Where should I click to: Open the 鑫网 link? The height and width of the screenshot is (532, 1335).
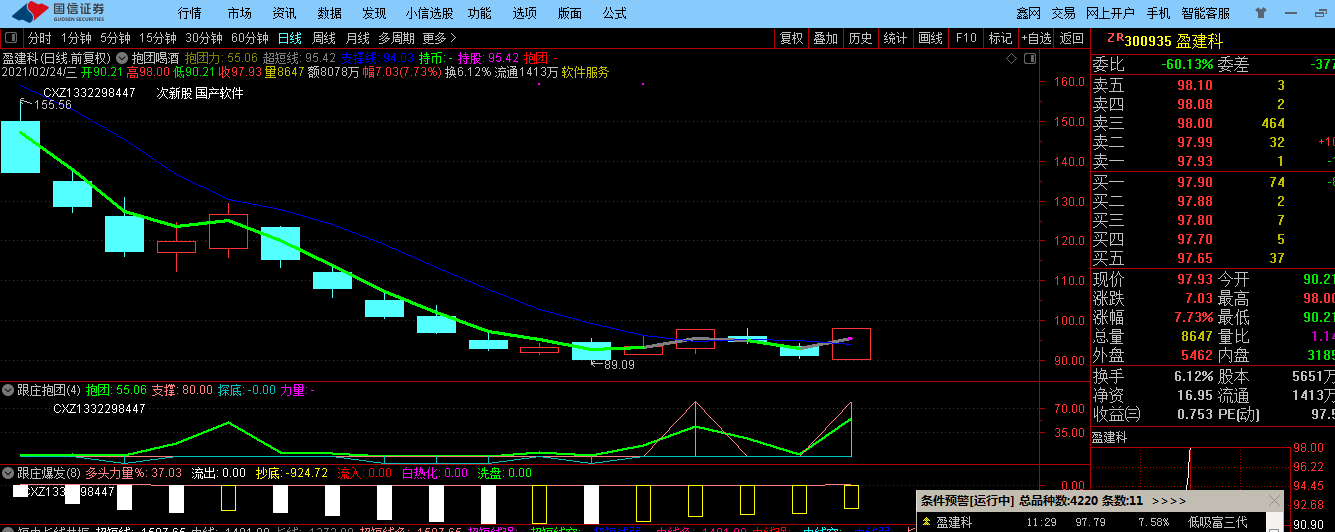(x=1029, y=13)
